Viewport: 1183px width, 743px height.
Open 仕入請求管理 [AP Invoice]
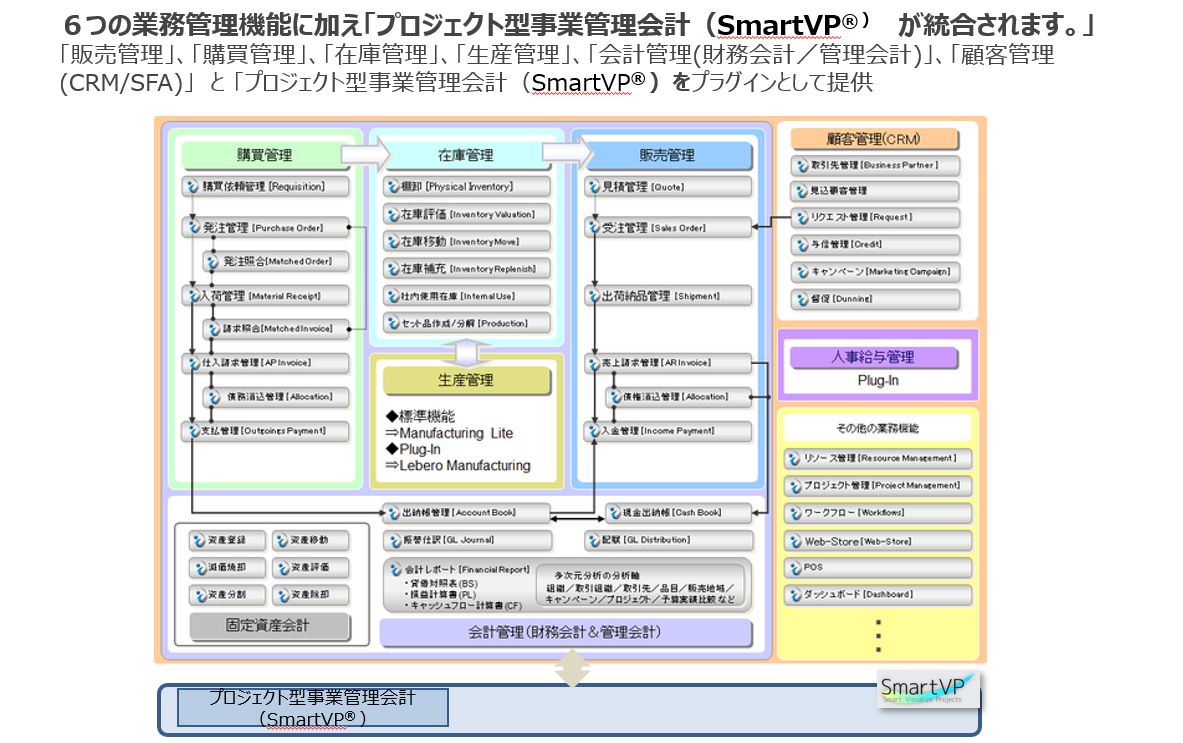click(x=266, y=363)
